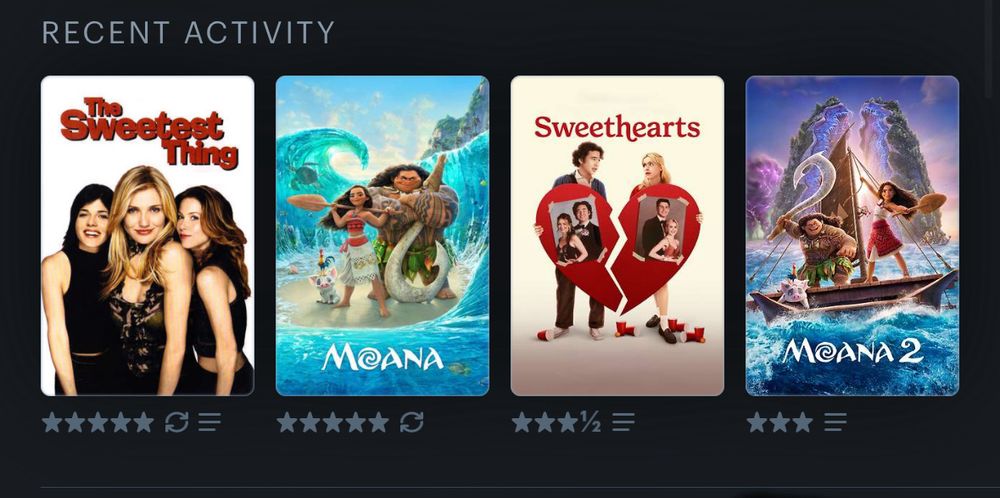View the Sweethearts broken-heart poster
The height and width of the screenshot is (498, 1000).
(x=617, y=236)
